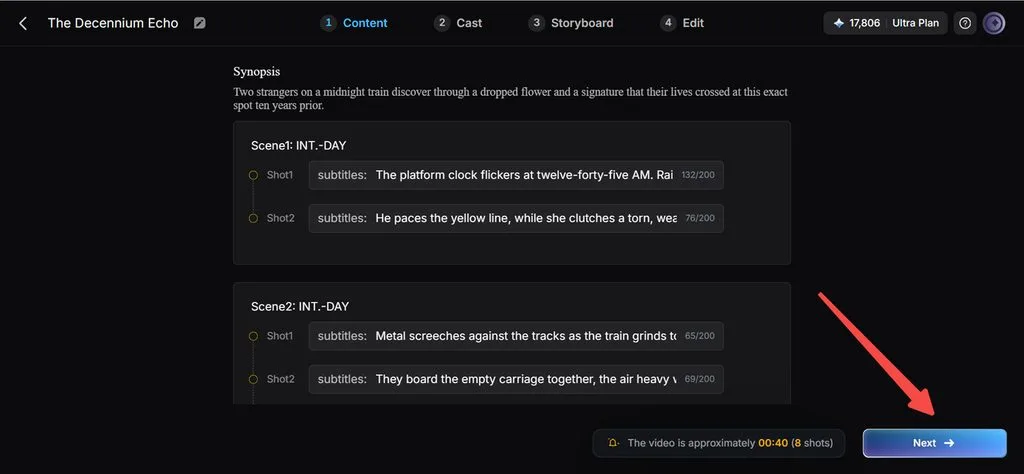
Task: Click the 17,806 credits balance
Action: point(864,23)
